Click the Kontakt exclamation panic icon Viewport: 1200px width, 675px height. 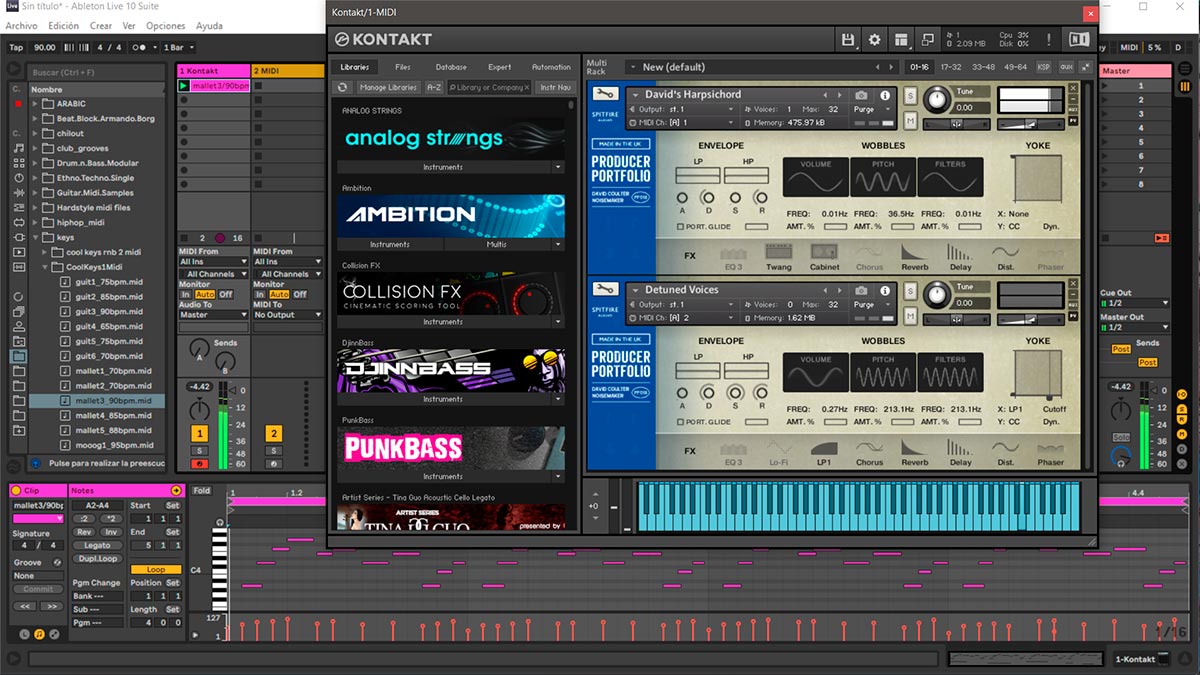pyautogui.click(x=1049, y=39)
